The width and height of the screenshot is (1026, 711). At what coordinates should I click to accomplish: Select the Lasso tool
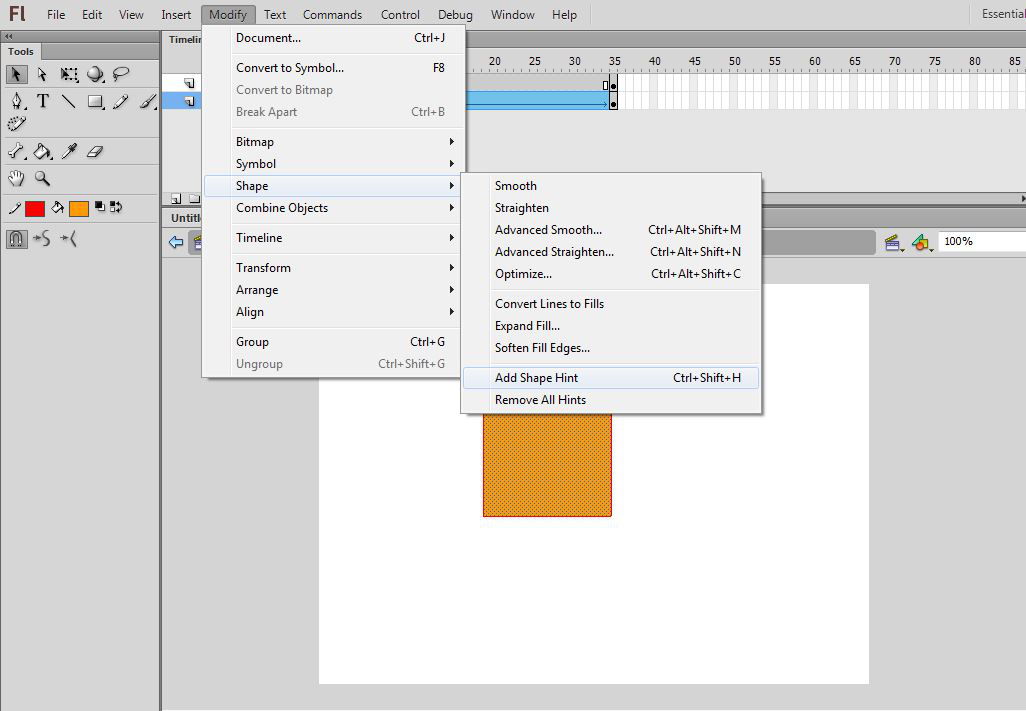pos(121,74)
